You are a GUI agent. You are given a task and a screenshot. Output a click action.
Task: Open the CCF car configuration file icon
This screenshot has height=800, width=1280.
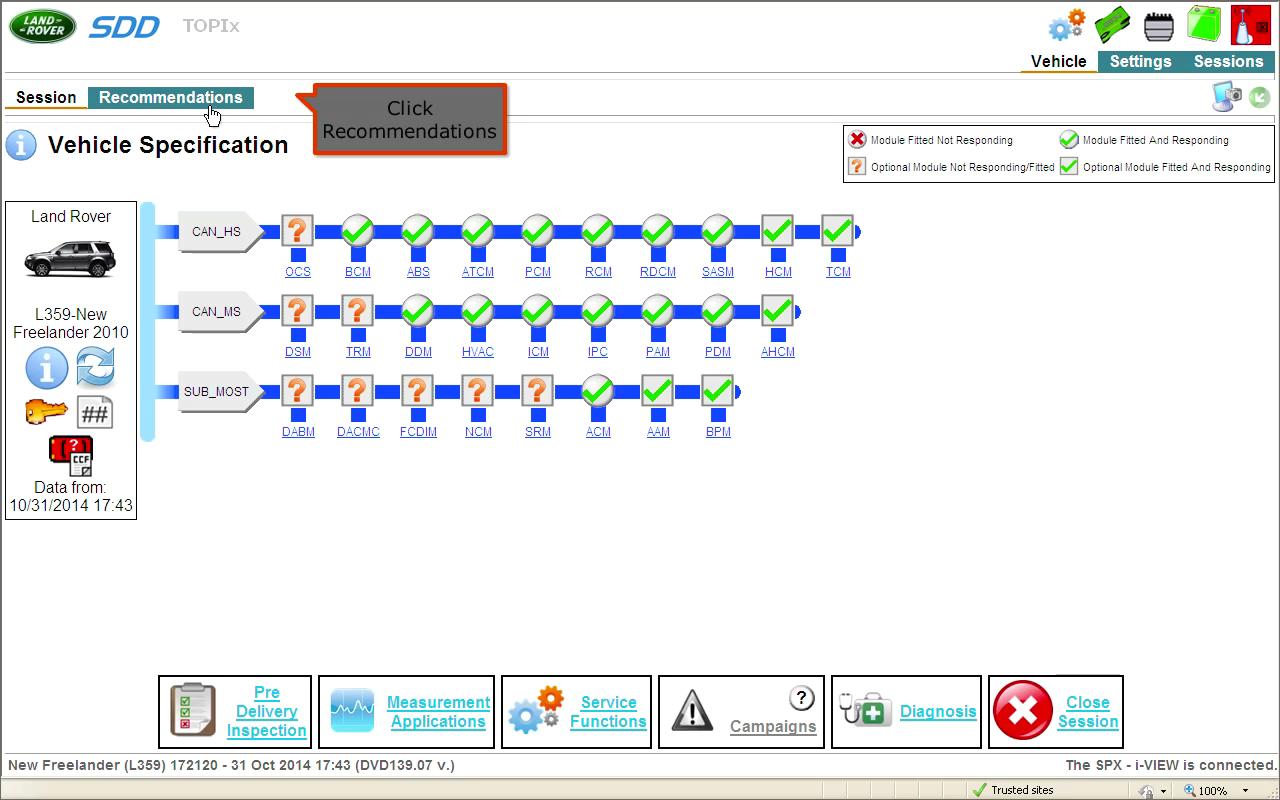click(x=71, y=456)
